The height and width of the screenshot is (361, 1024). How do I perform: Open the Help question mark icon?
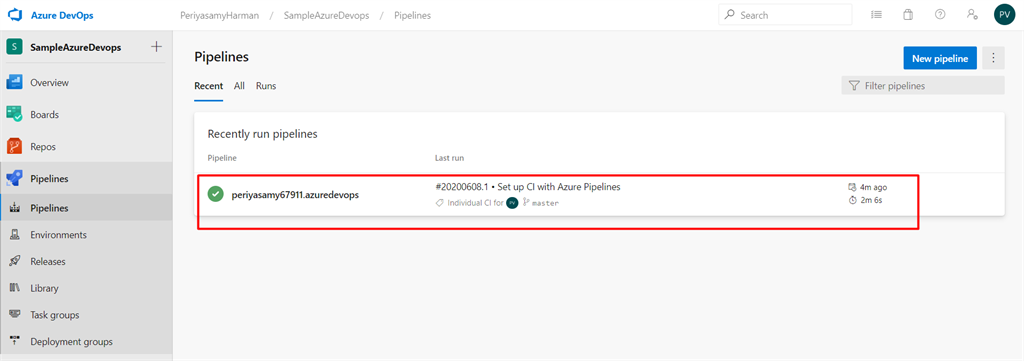[x=940, y=14]
